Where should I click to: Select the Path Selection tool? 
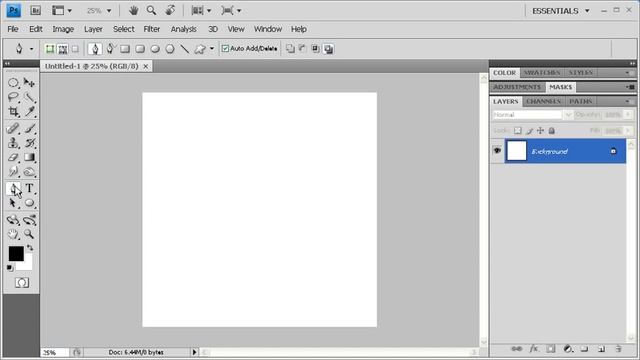tap(13, 203)
